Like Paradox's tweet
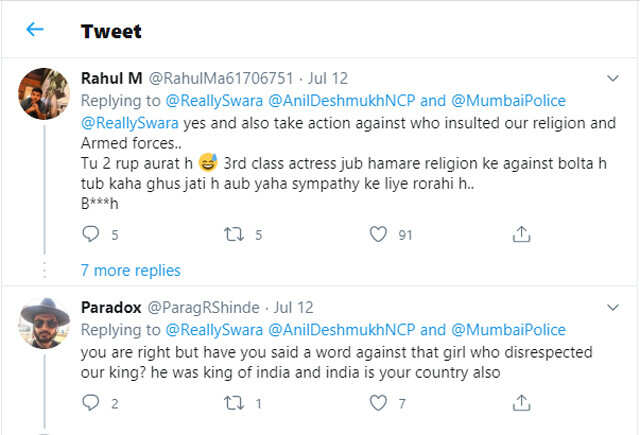Viewport: 640px width, 435px height. point(378,403)
